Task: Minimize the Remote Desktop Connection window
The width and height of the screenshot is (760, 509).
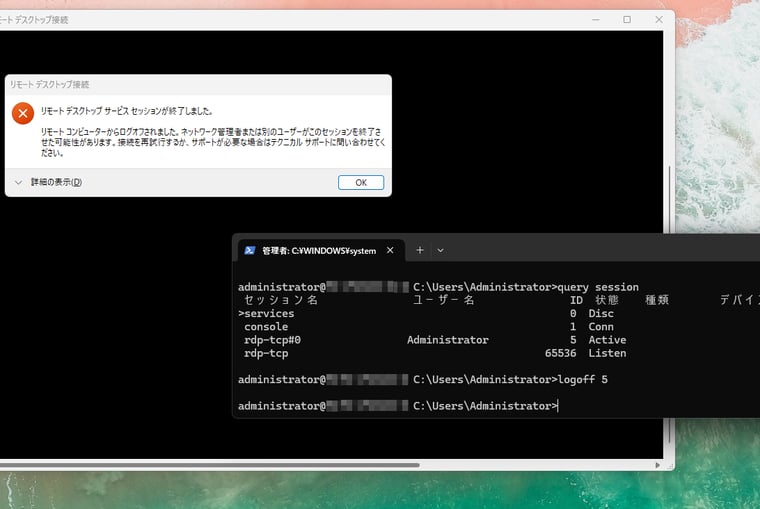Action: [596, 19]
